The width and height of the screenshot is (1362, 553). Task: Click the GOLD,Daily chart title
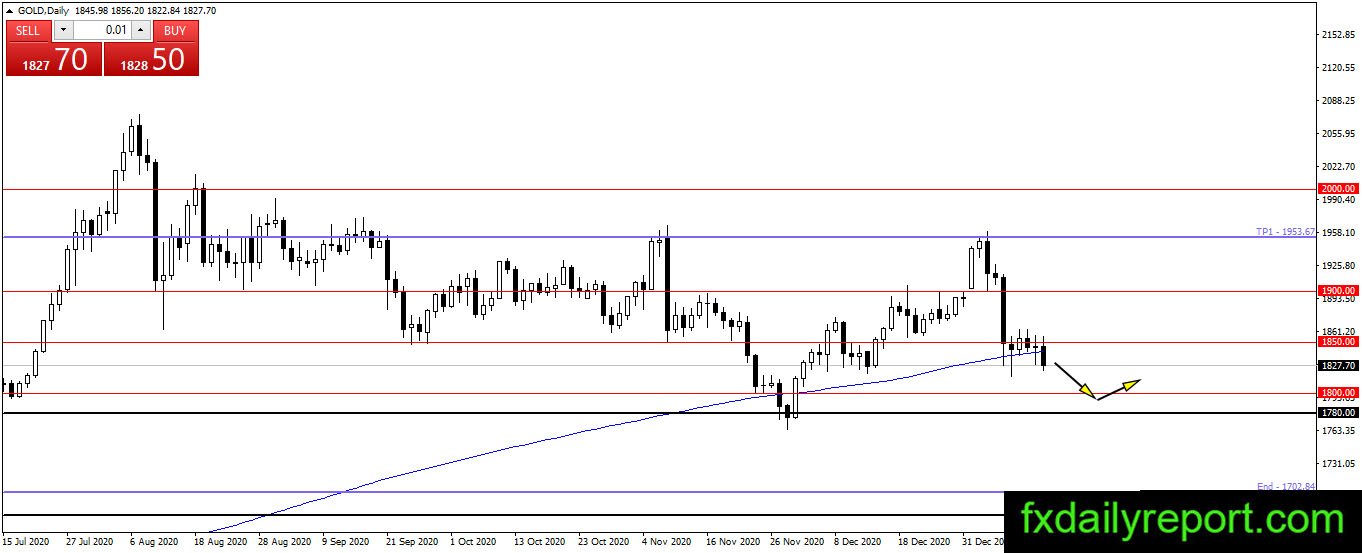(x=44, y=11)
